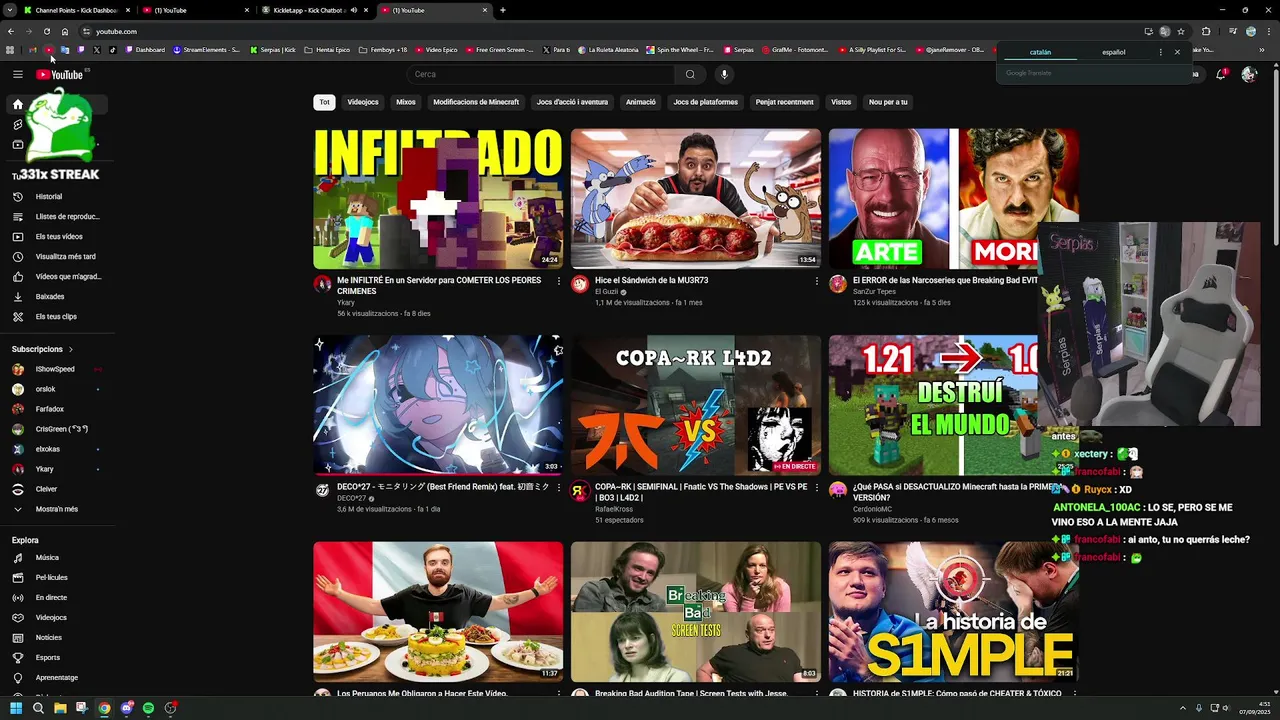Open the YouTube account avatar menu
The image size is (1280, 720).
click(1248, 74)
